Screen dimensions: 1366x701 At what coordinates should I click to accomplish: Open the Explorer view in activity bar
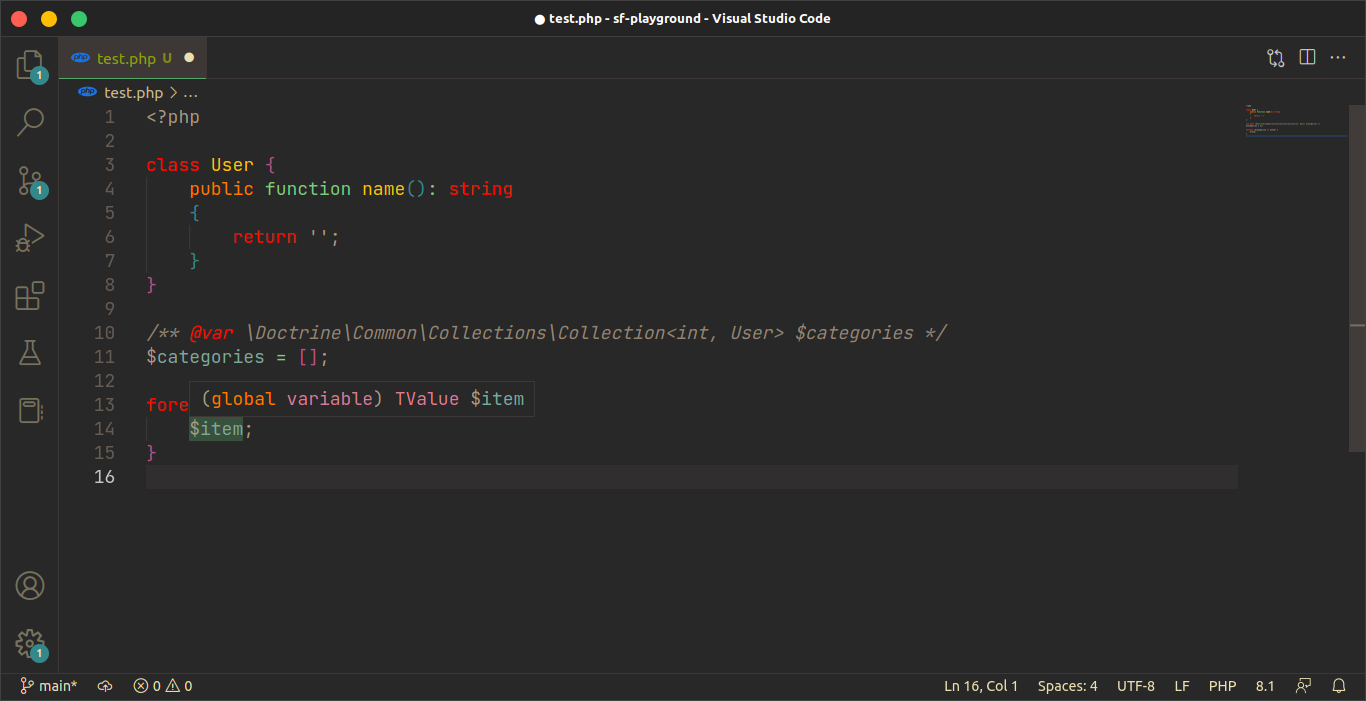coord(30,65)
